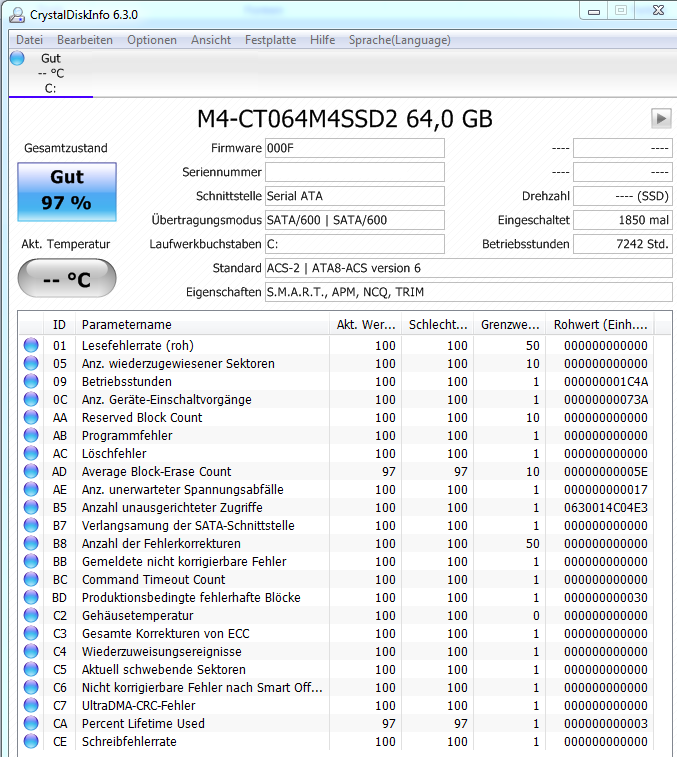Click status orb of row BB nicht korrigierbare Fehler
Image resolution: width=677 pixels, height=757 pixels.
(31, 561)
